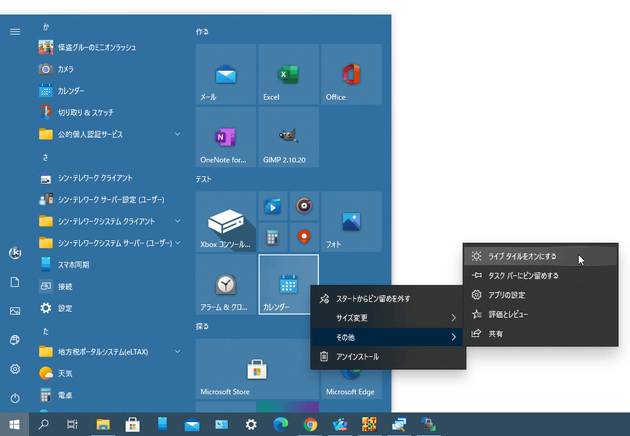Open スマホ同期 app
The image size is (630, 436).
click(109, 265)
